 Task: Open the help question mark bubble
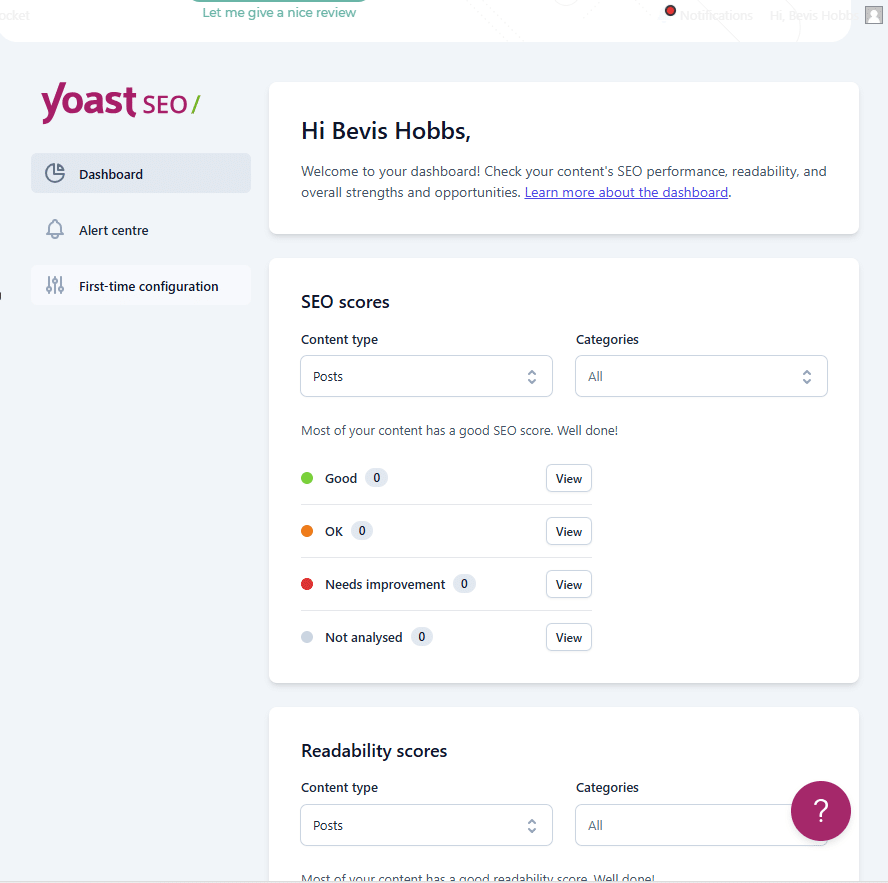coord(820,811)
